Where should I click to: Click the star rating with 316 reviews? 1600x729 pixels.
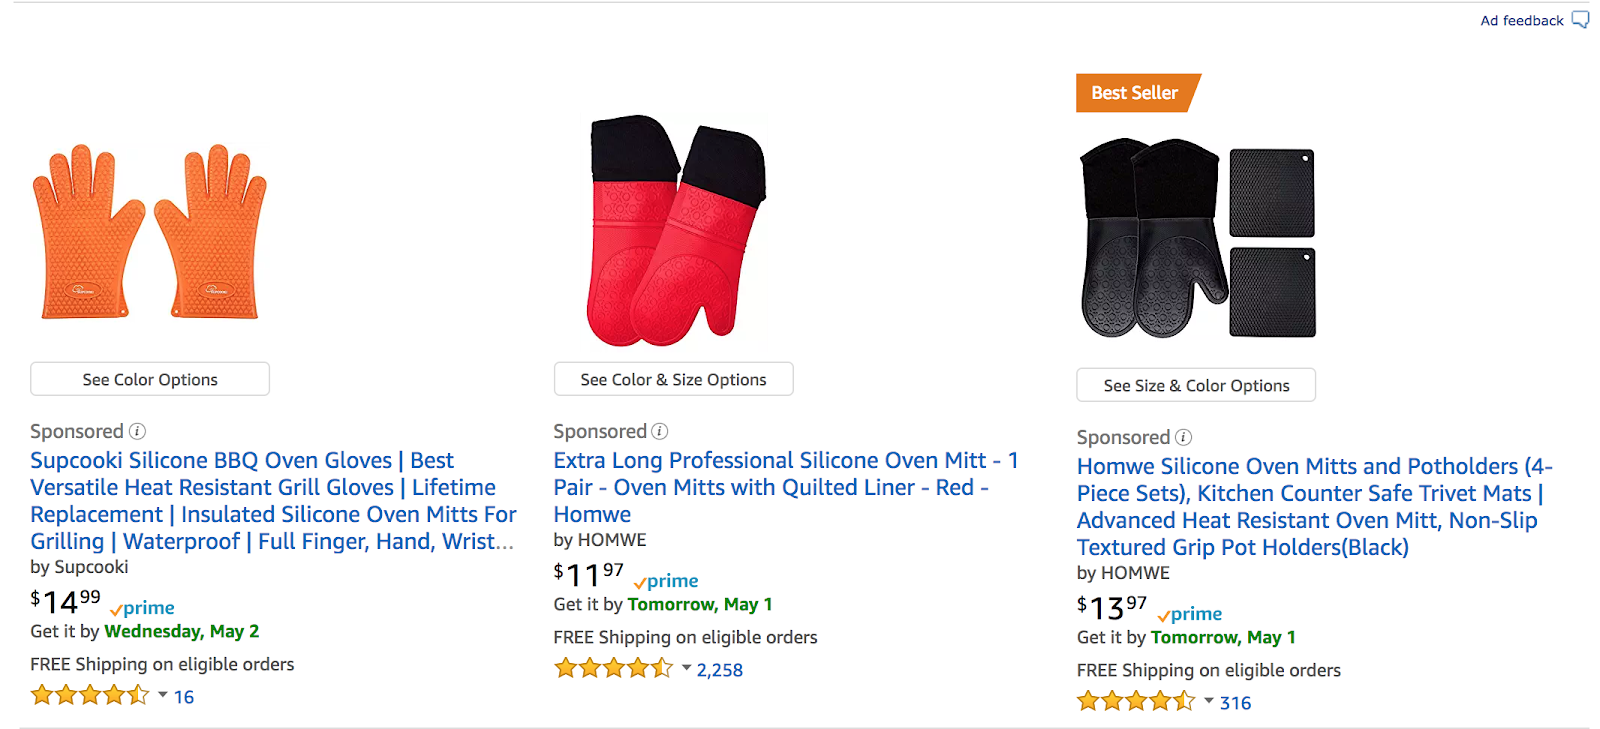(x=1136, y=701)
